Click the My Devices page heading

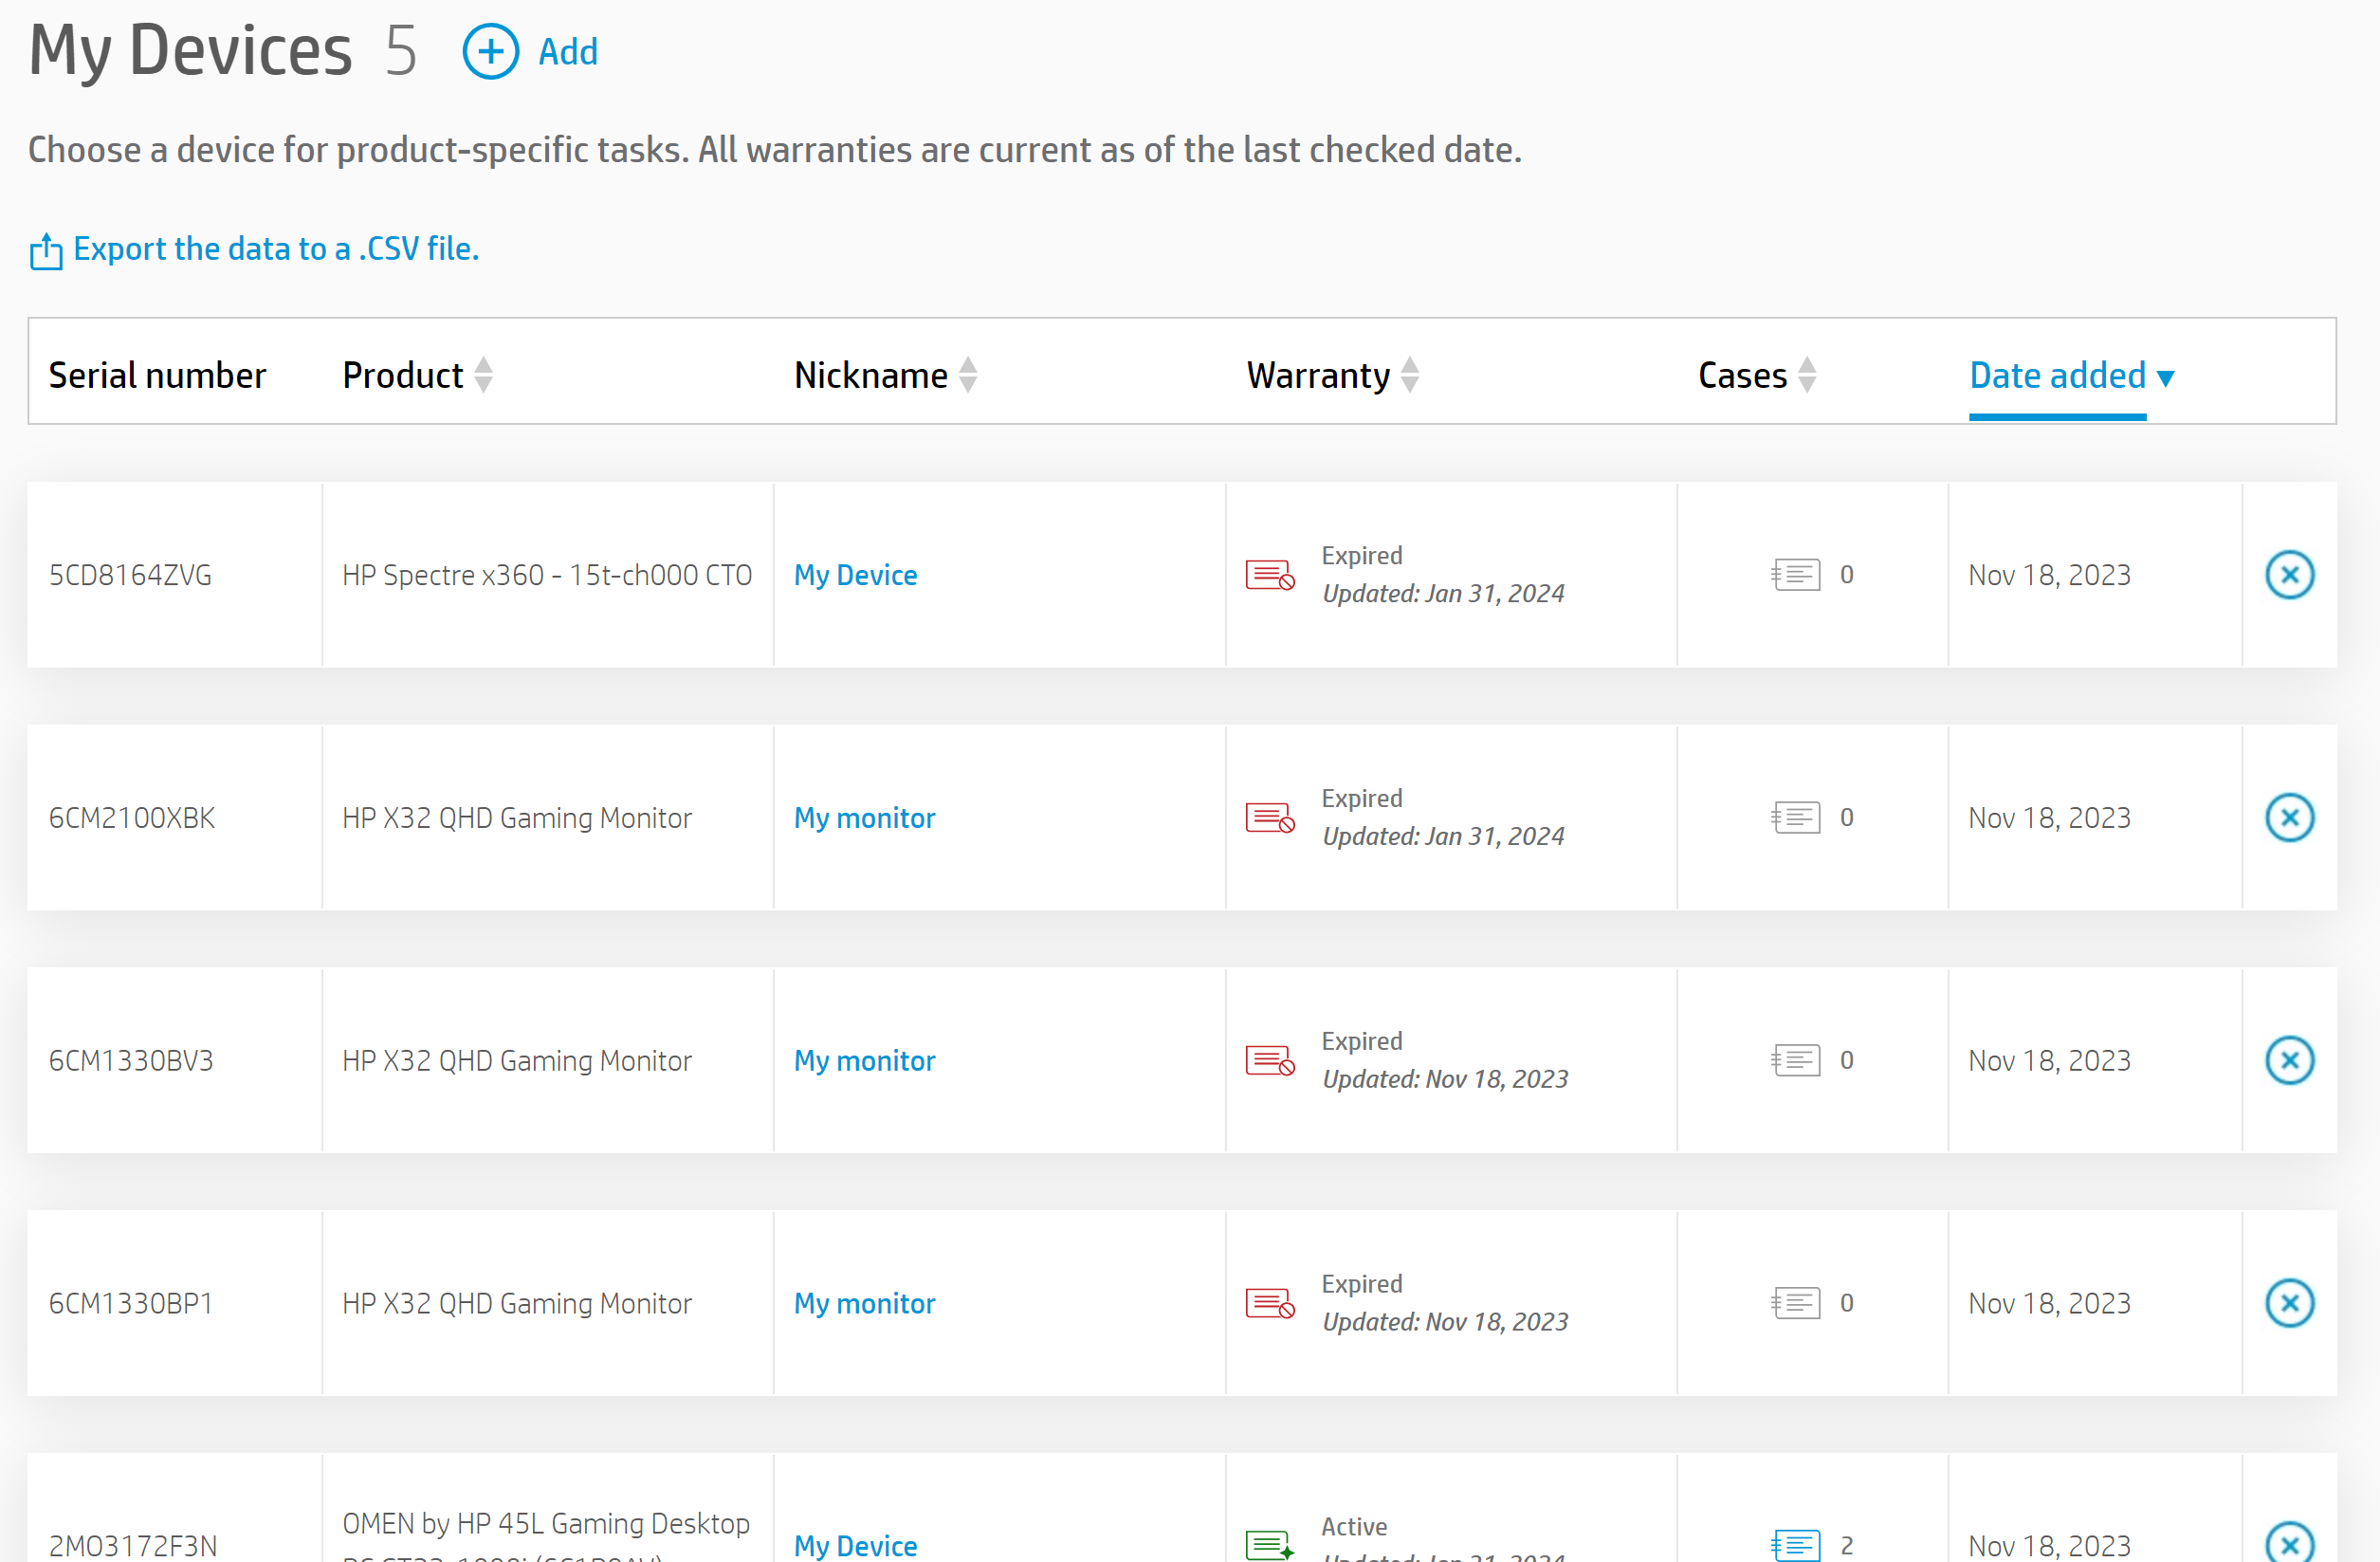click(190, 50)
